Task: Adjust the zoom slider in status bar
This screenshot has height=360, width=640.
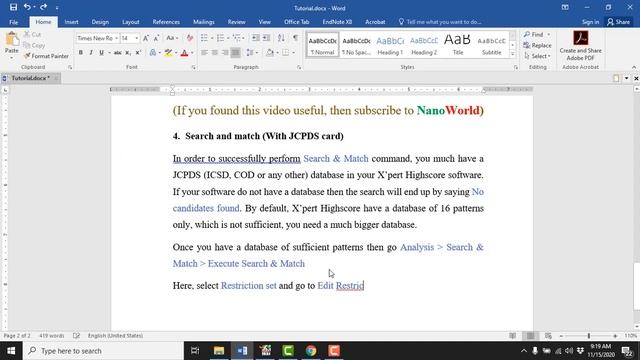Action: click(589, 336)
